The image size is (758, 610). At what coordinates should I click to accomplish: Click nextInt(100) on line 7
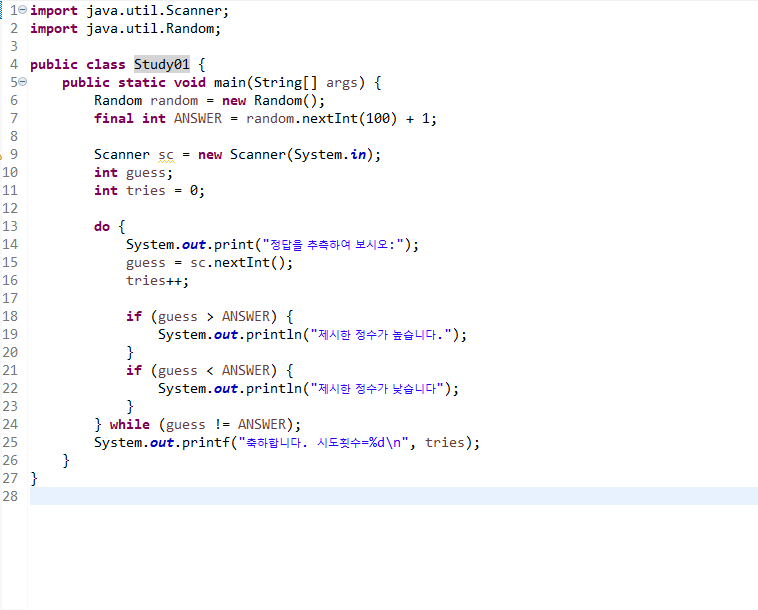coord(349,118)
